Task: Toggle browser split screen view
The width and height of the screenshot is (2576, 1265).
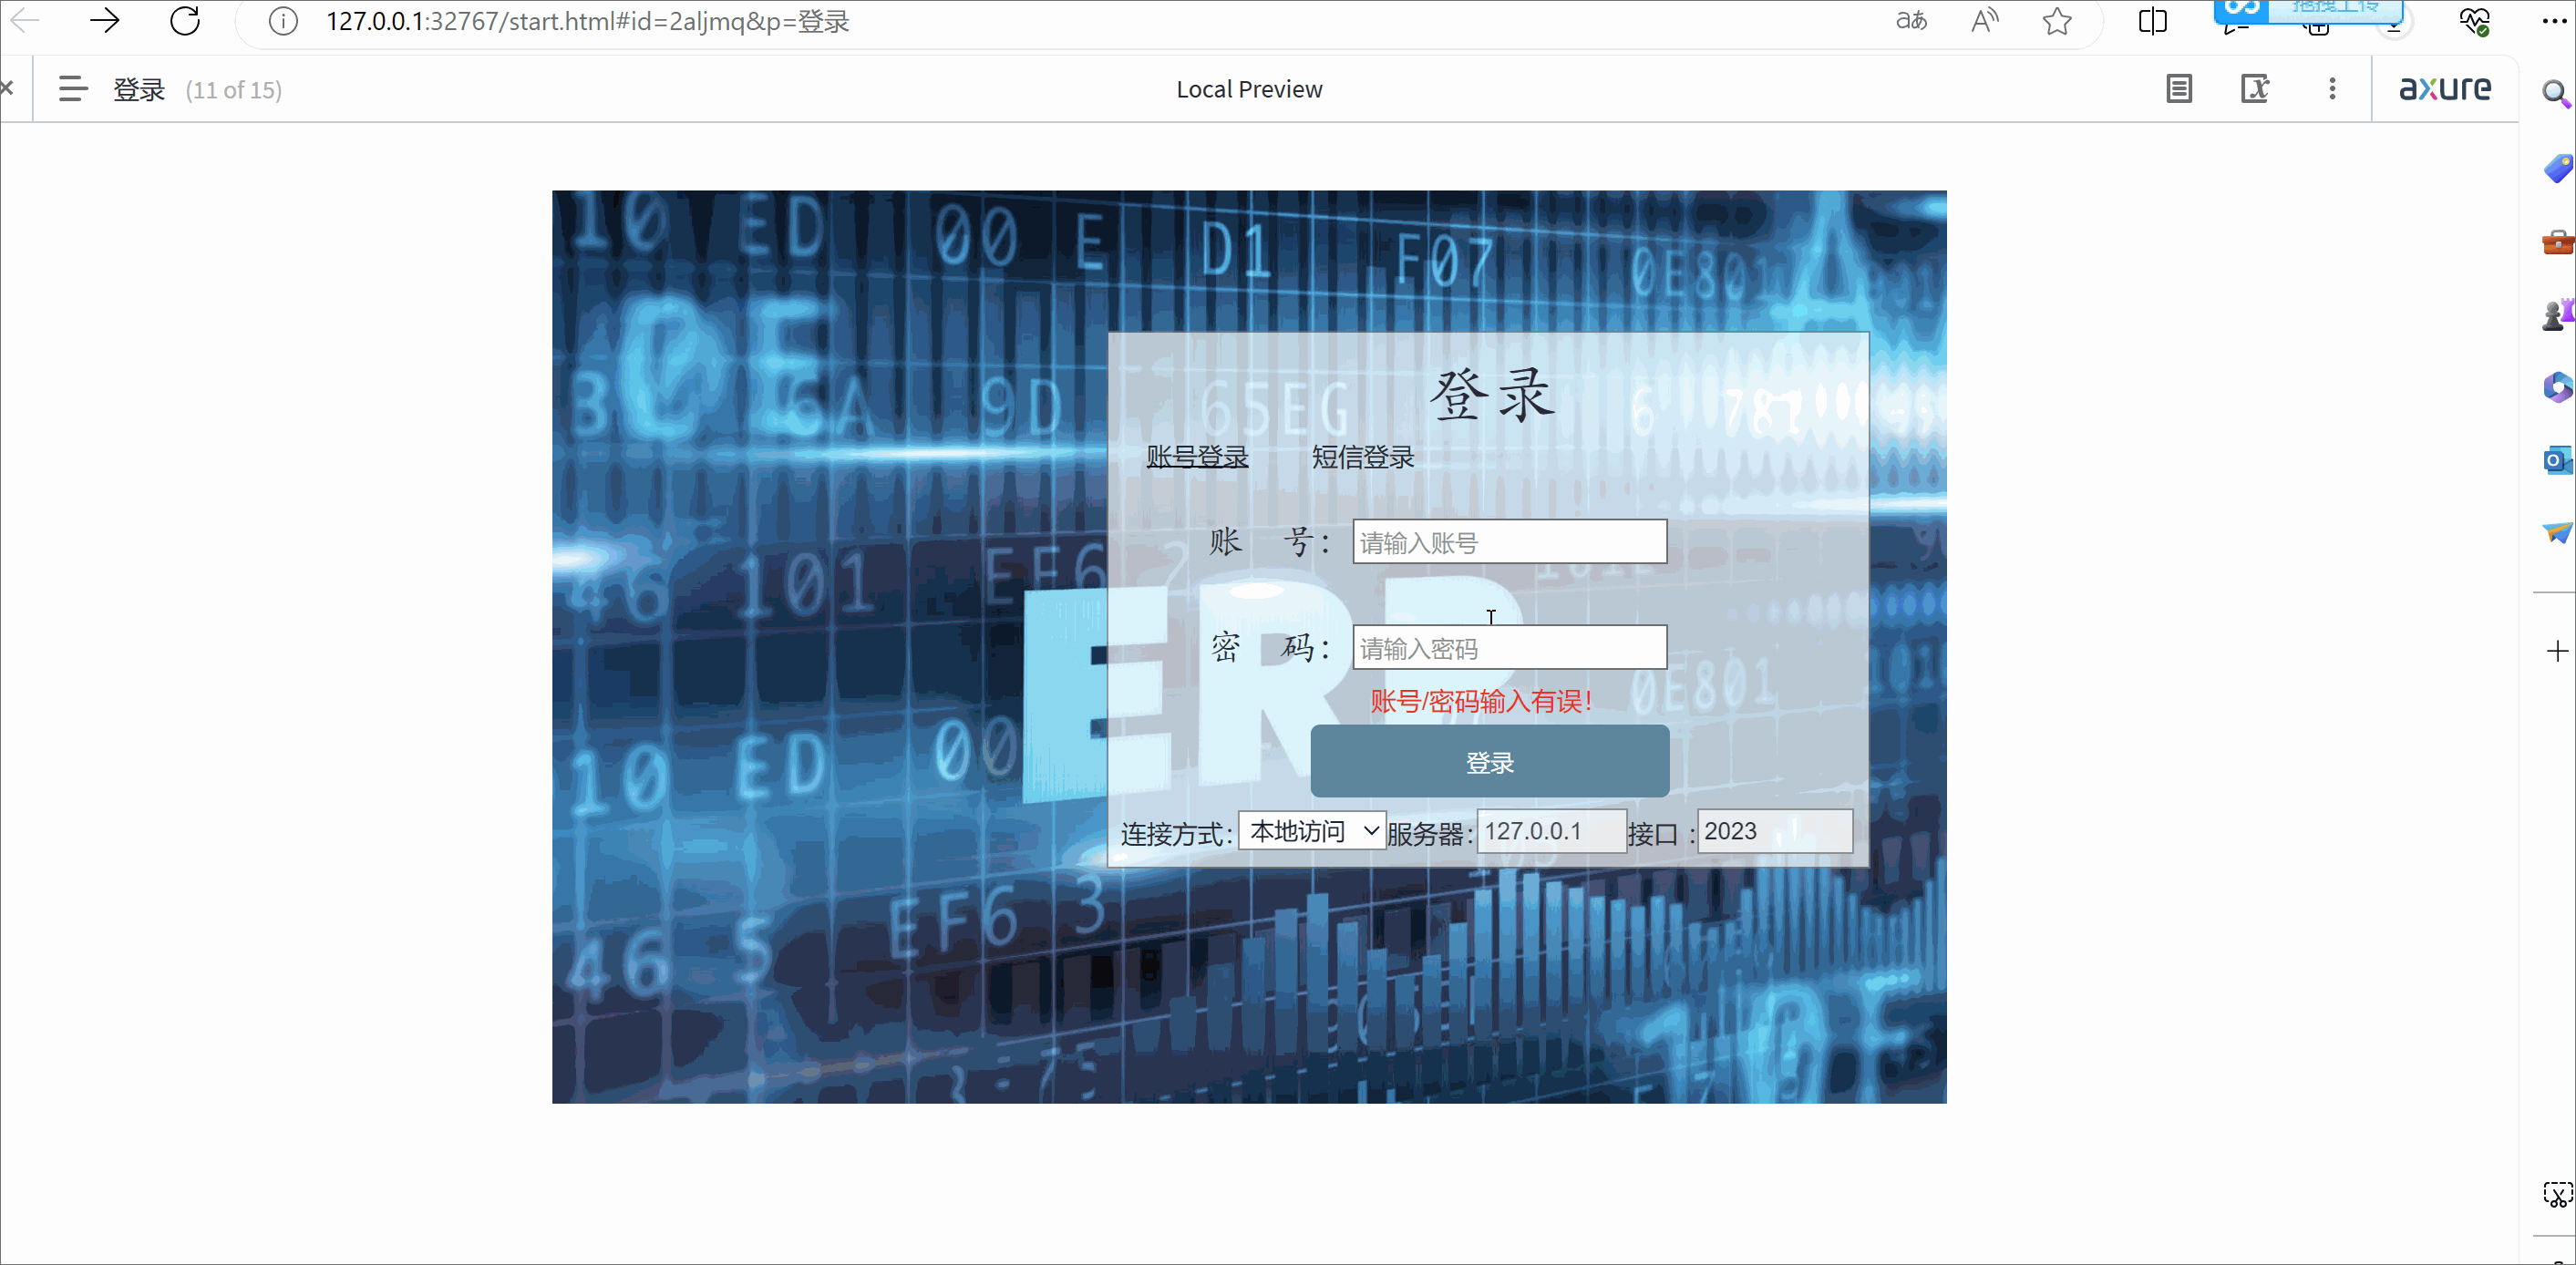Action: point(2152,21)
